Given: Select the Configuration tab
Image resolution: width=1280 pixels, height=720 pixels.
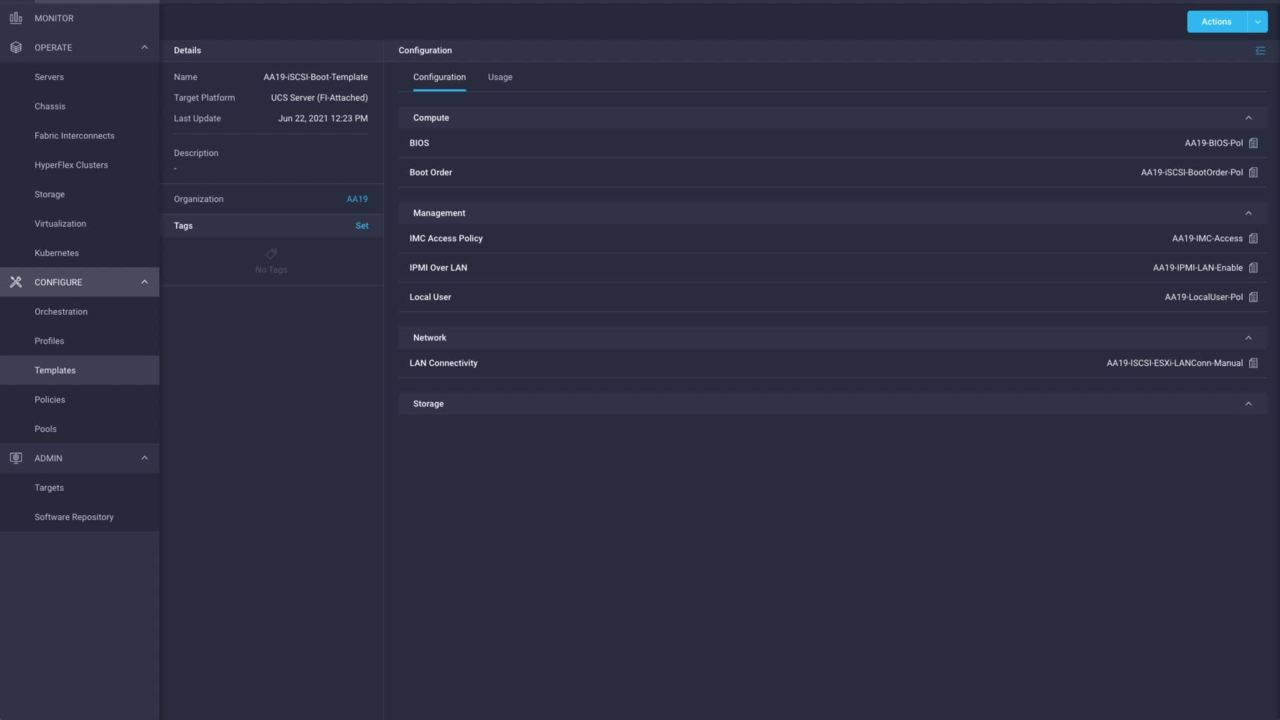Looking at the screenshot, I should [x=439, y=77].
